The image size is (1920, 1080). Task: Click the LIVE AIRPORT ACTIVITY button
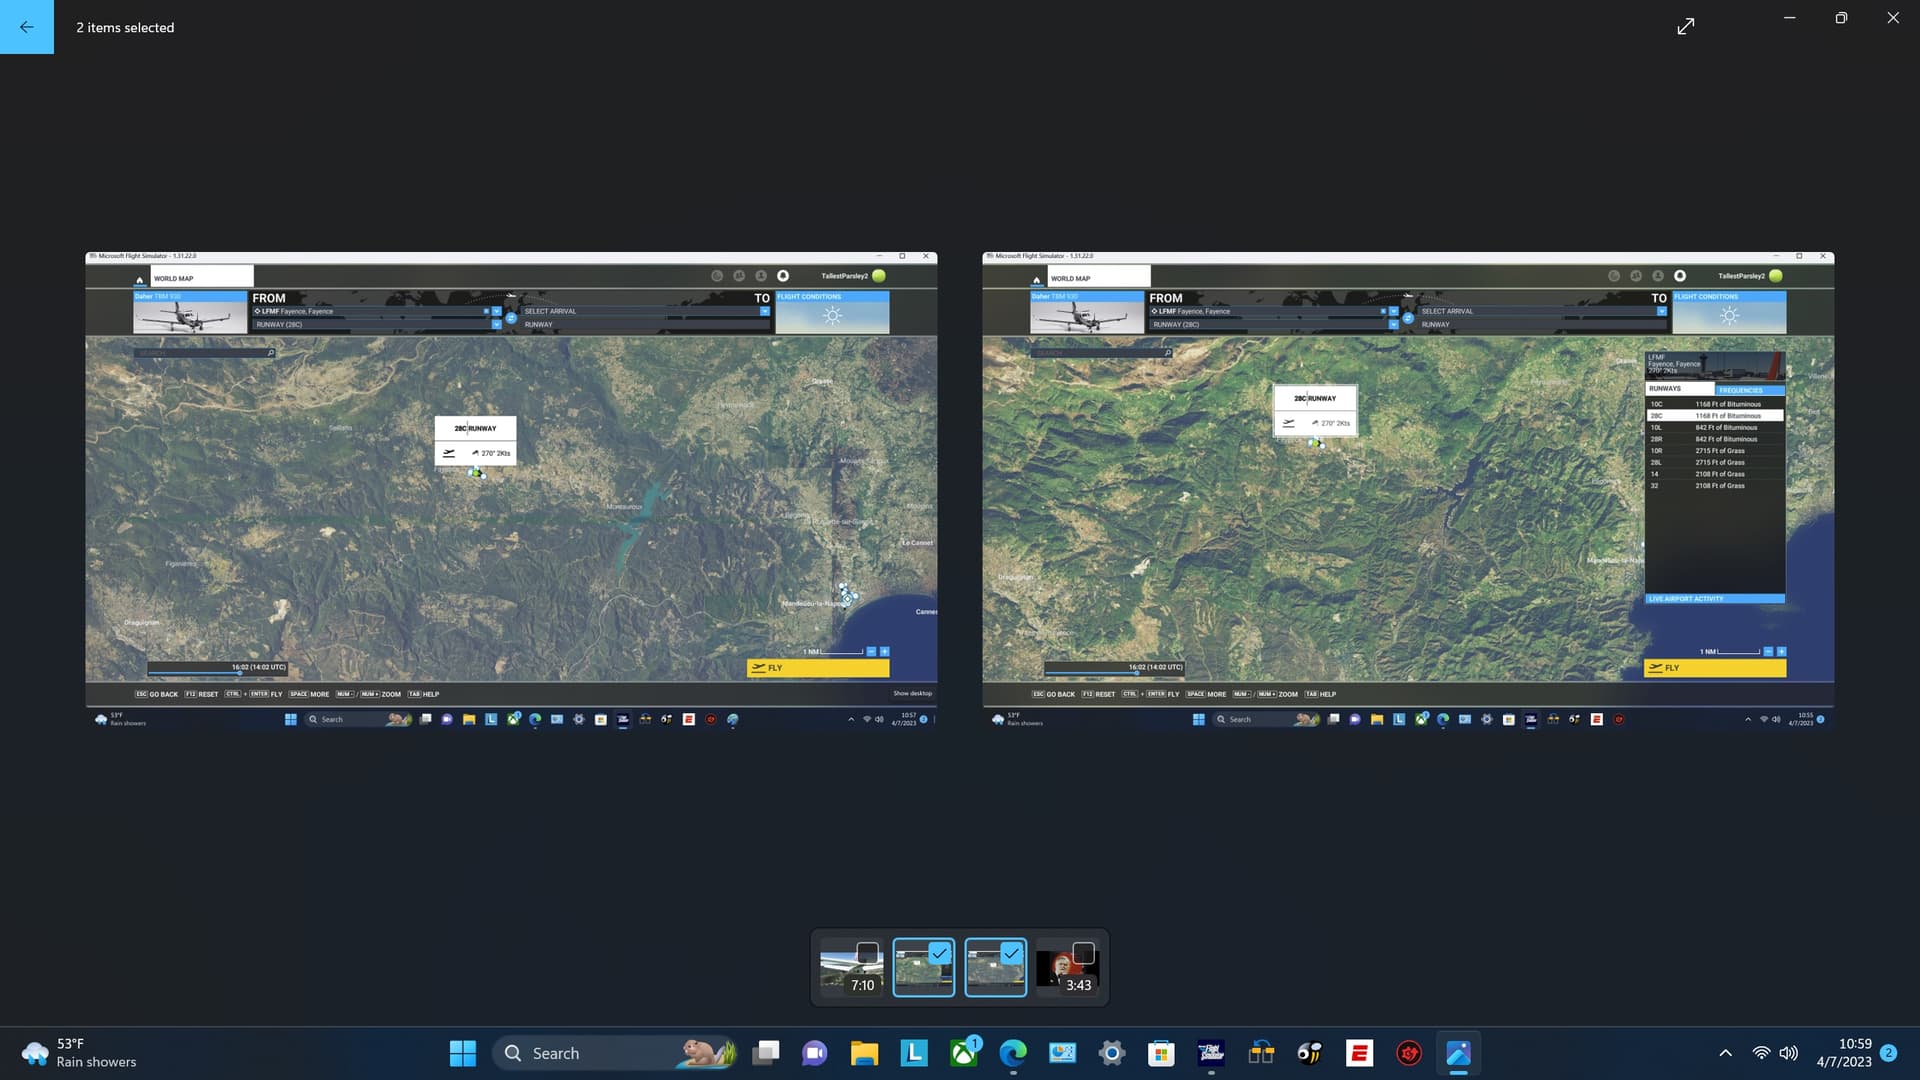(x=1714, y=598)
